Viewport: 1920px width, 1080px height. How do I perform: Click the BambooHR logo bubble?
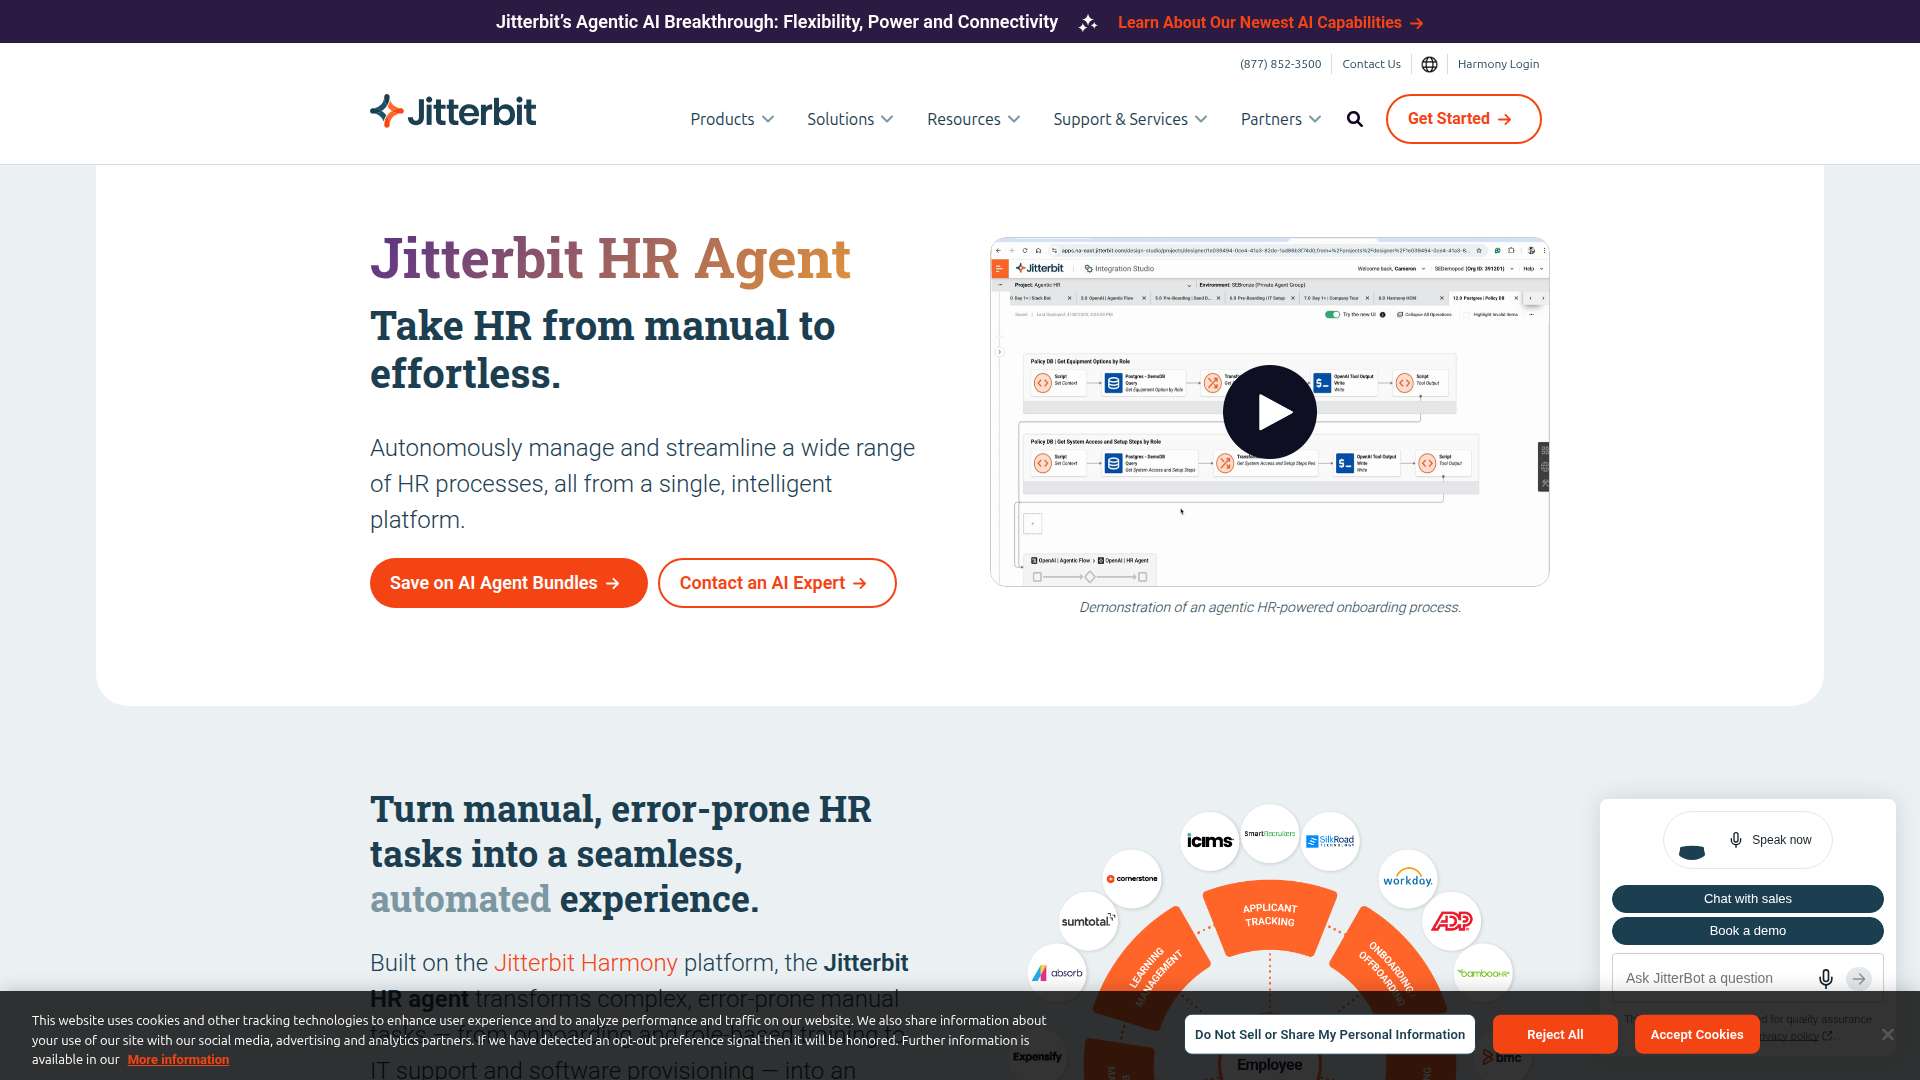1483,973
